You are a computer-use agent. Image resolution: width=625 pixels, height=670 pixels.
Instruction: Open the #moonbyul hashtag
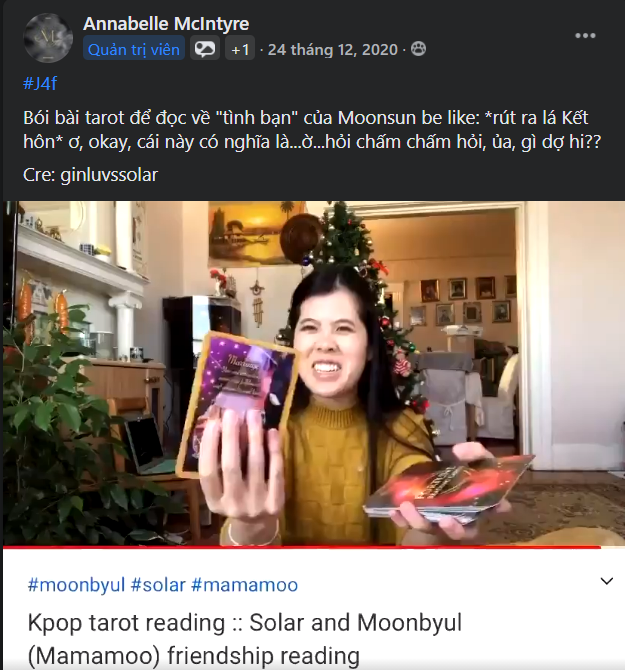pyautogui.click(x=76, y=585)
